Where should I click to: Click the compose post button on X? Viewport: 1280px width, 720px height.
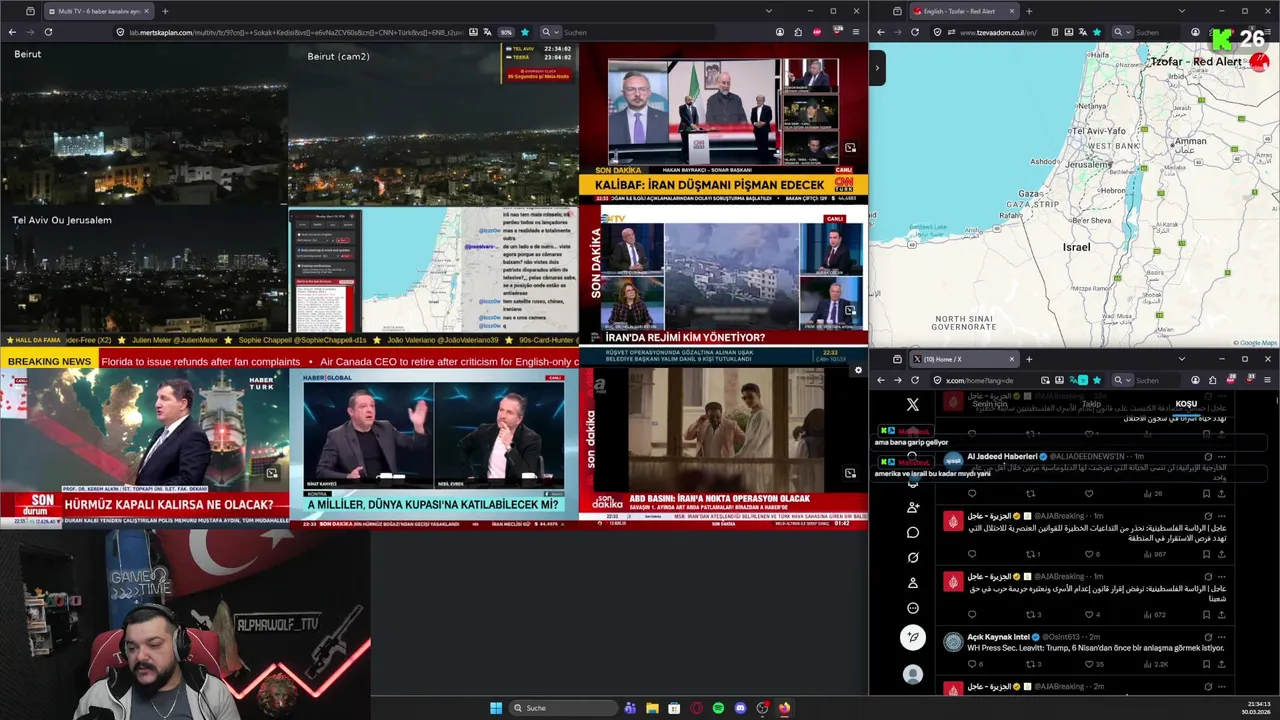coord(912,637)
